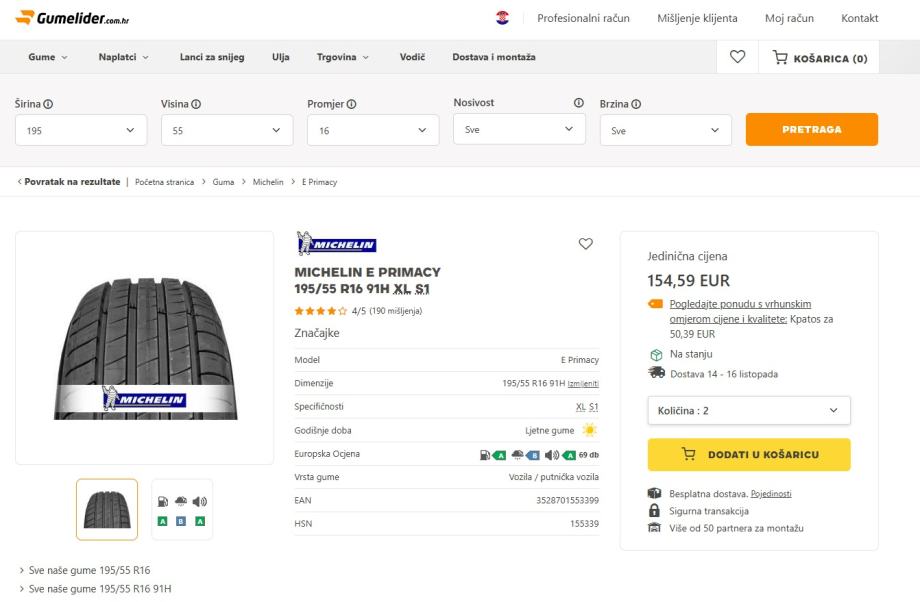Click the Michelin brand logo
Image resolution: width=920 pixels, height=602 pixels.
coord(336,244)
